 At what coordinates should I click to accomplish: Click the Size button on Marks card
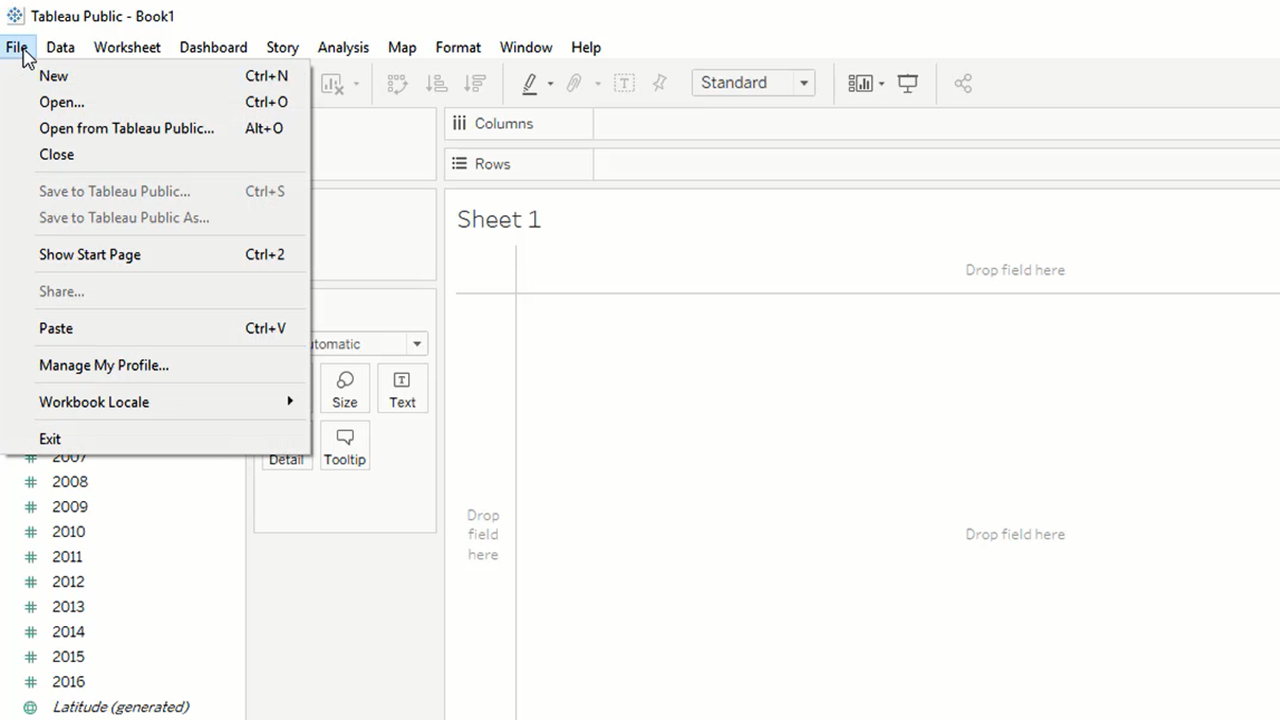(345, 389)
